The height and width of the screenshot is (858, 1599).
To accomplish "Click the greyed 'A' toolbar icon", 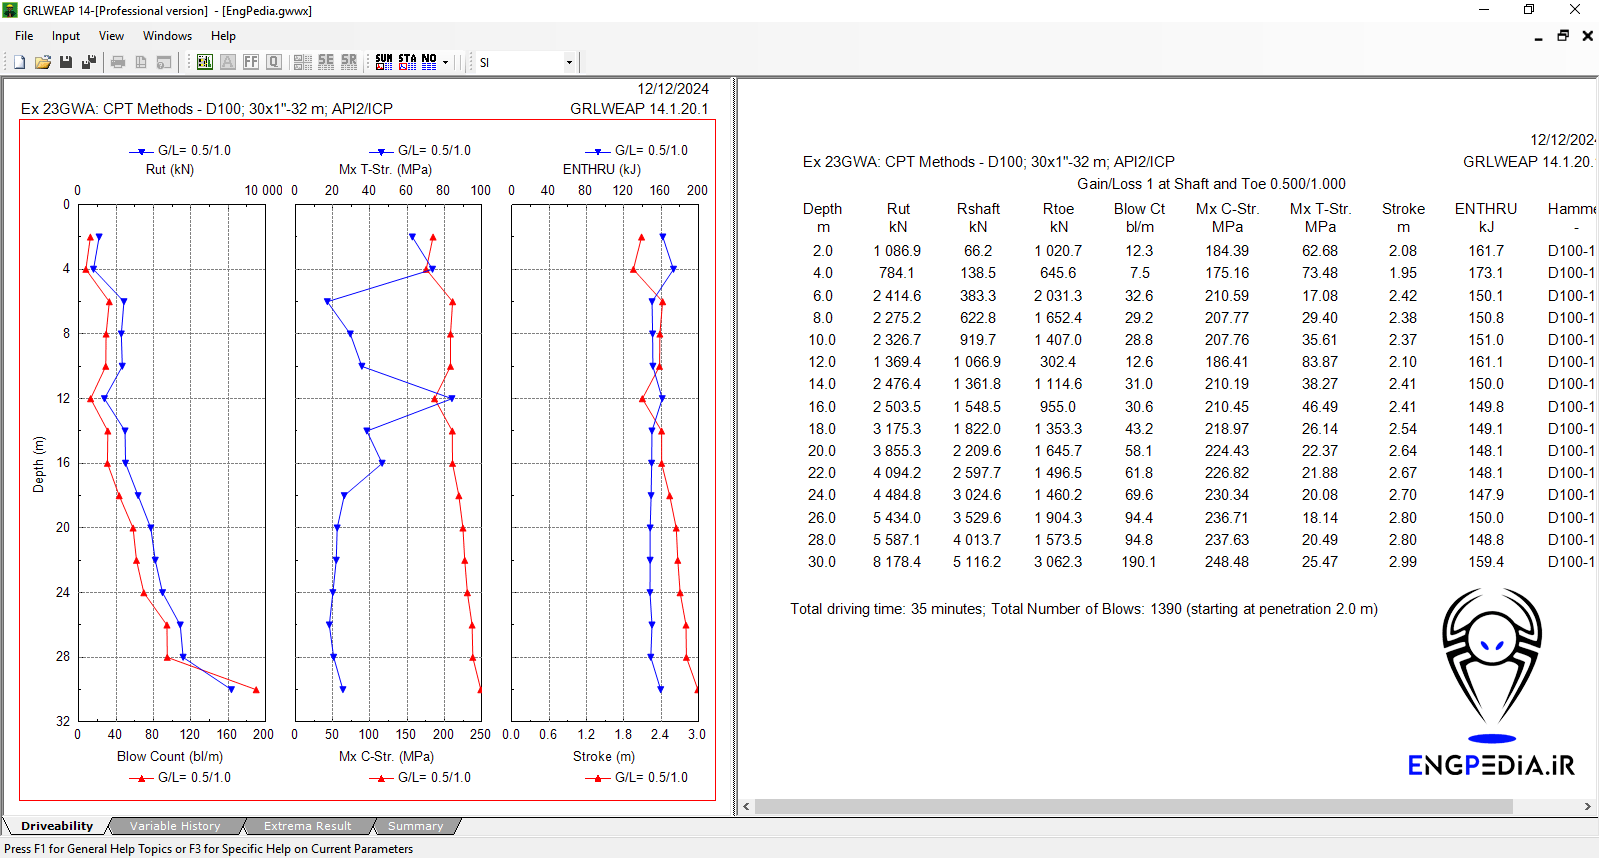I will pos(228,62).
